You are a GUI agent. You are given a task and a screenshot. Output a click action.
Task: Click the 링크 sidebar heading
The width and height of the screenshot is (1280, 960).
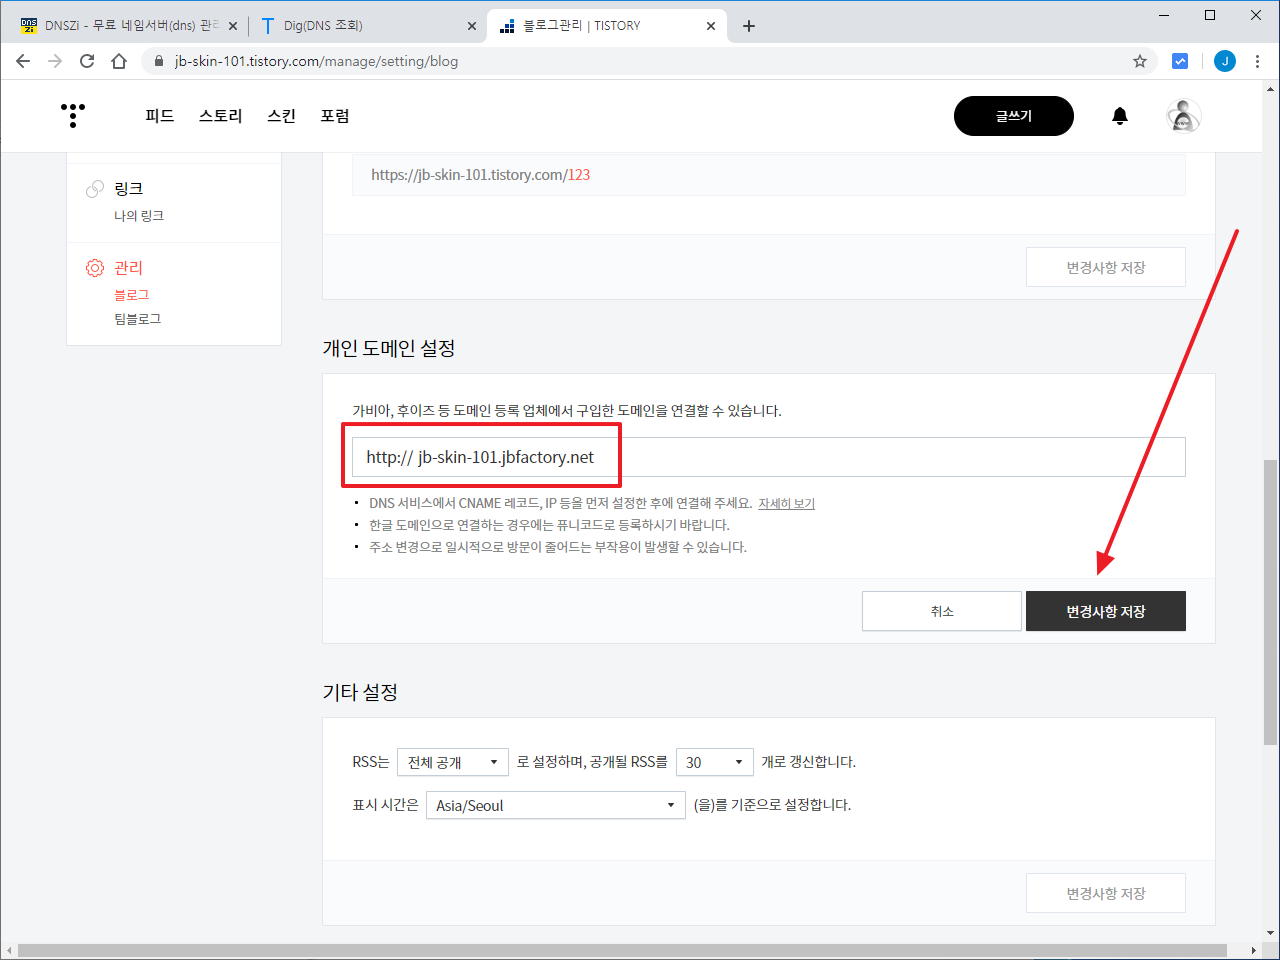pos(128,188)
